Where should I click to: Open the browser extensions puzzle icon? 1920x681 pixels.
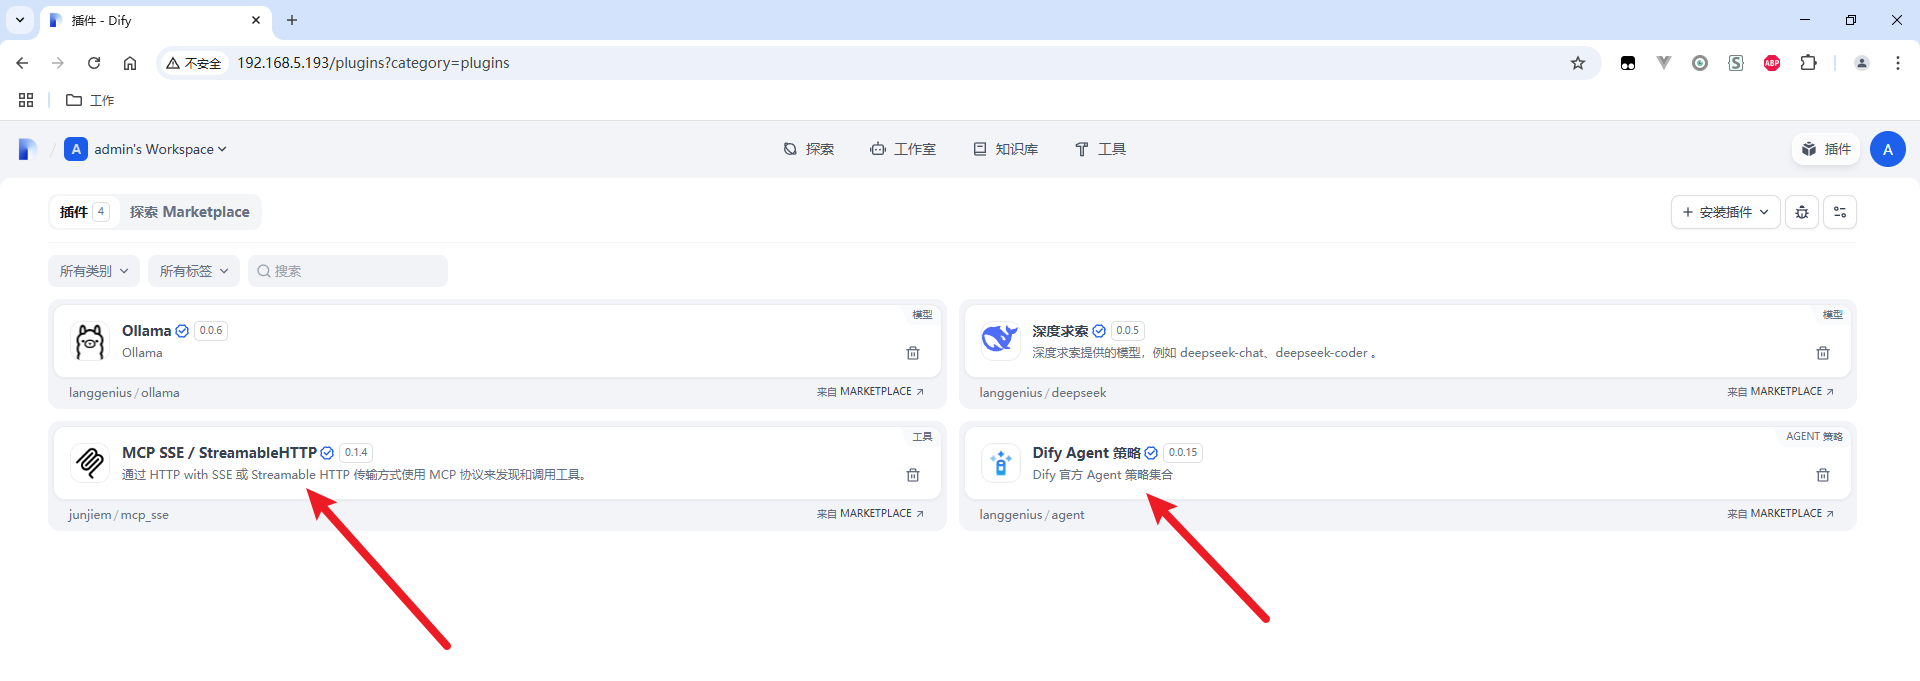(x=1808, y=63)
